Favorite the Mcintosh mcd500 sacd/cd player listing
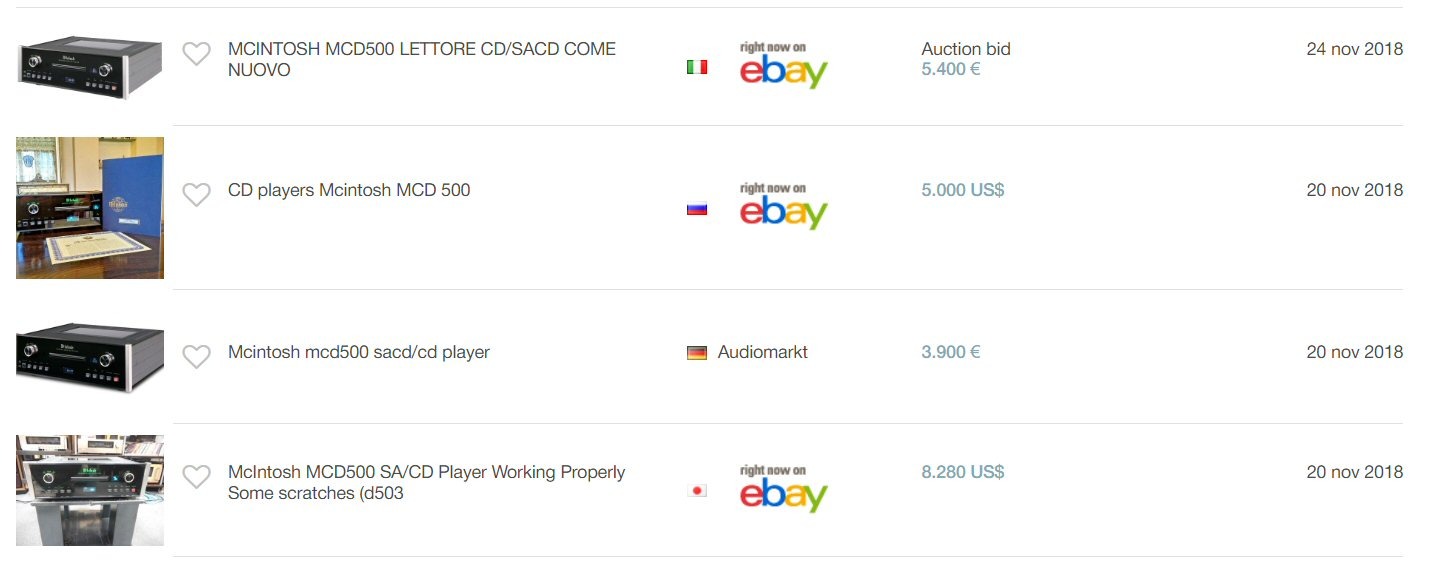Image resolution: width=1449 pixels, height=565 pixels. click(x=197, y=356)
